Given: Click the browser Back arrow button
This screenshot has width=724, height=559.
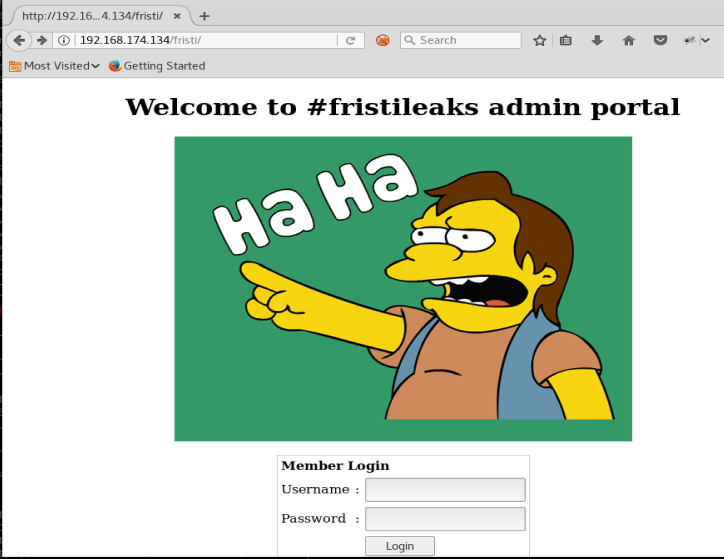Looking at the screenshot, I should click(x=19, y=41).
